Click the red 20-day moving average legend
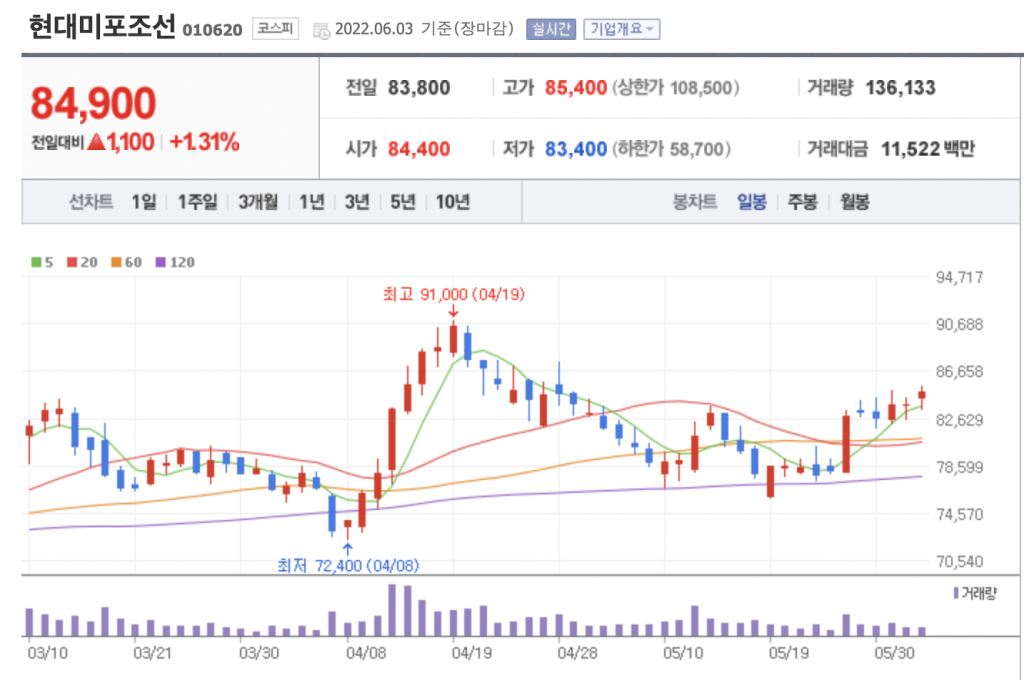This screenshot has width=1024, height=680. tap(83, 262)
